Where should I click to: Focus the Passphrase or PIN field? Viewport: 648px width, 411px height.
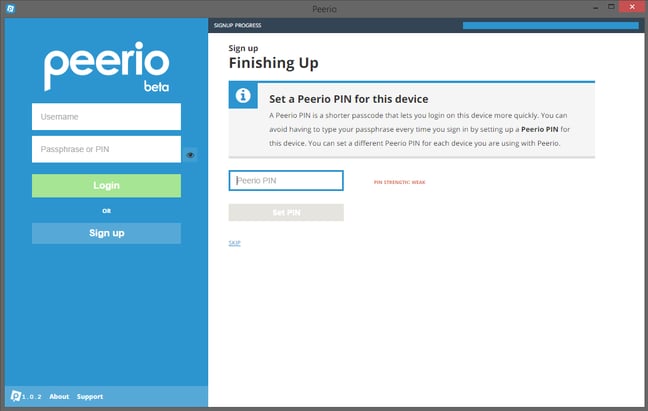[106, 149]
